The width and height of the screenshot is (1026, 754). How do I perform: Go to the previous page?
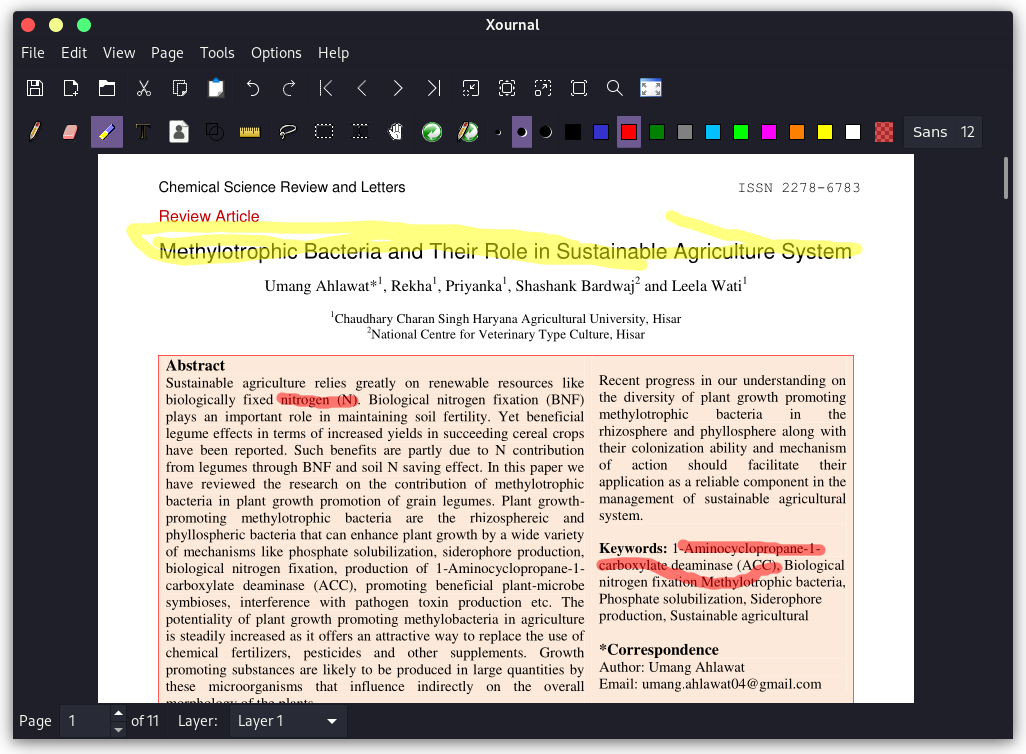(362, 88)
